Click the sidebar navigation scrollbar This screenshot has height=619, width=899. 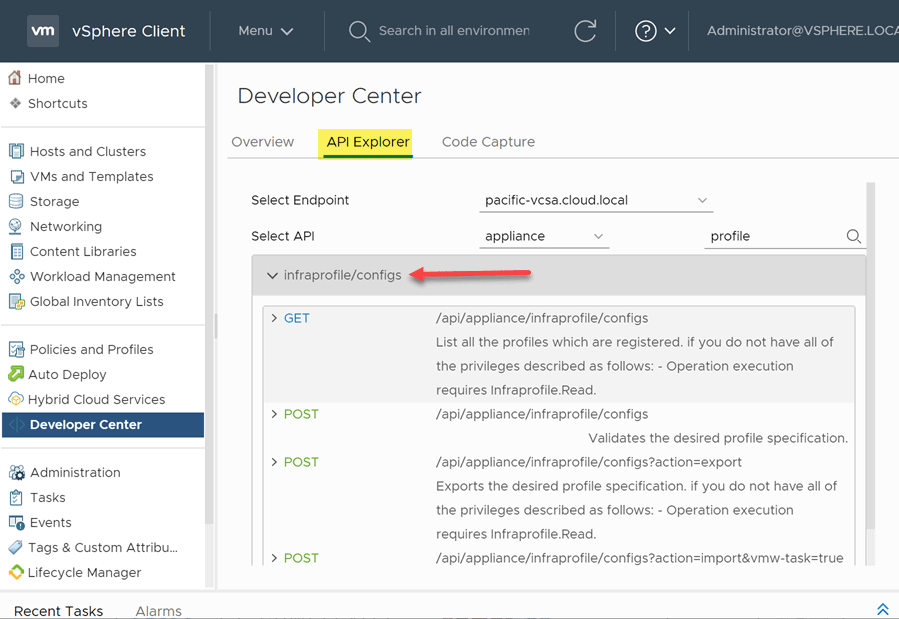(209, 293)
